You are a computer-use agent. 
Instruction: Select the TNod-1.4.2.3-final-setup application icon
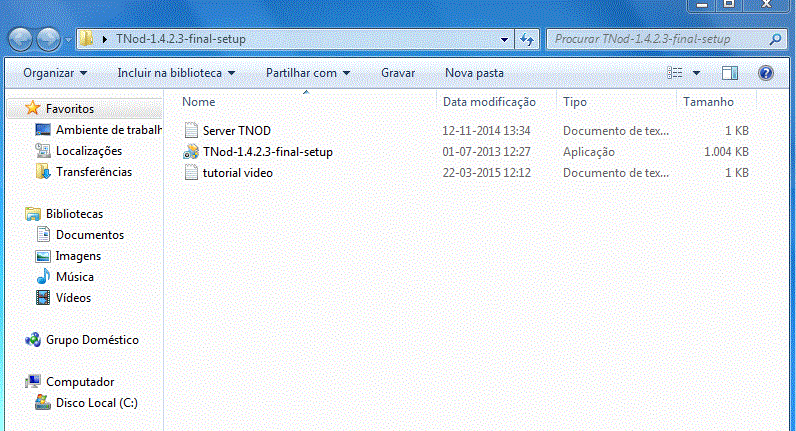(x=191, y=152)
